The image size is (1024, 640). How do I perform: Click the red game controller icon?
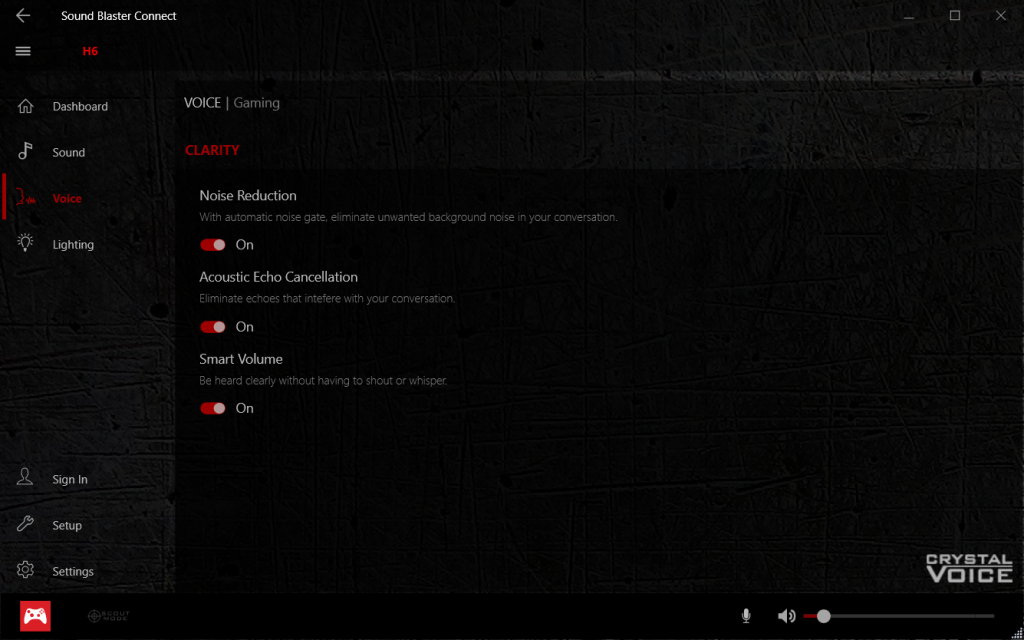[35, 616]
